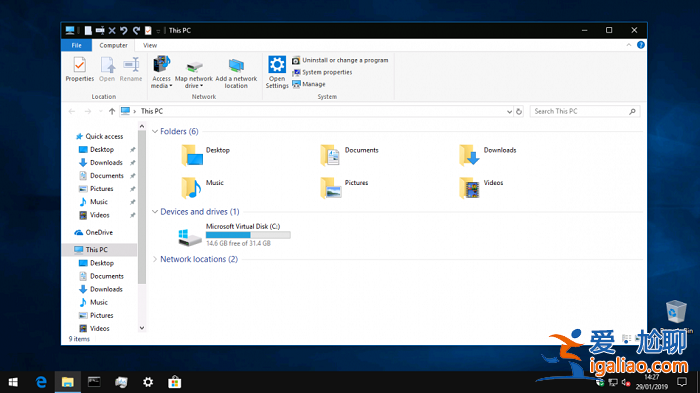Select the Music folder in Folders
The height and width of the screenshot is (393, 700).
point(202,188)
